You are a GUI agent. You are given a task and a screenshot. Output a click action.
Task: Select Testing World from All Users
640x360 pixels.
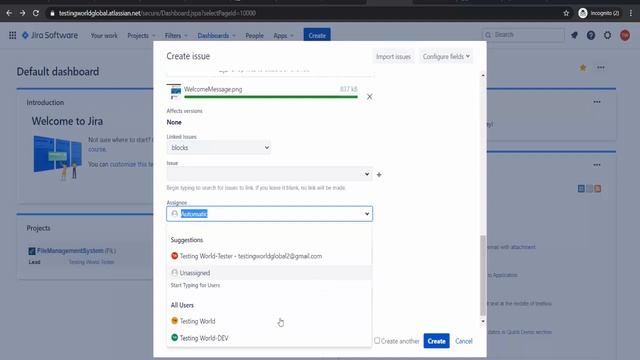tap(269, 321)
